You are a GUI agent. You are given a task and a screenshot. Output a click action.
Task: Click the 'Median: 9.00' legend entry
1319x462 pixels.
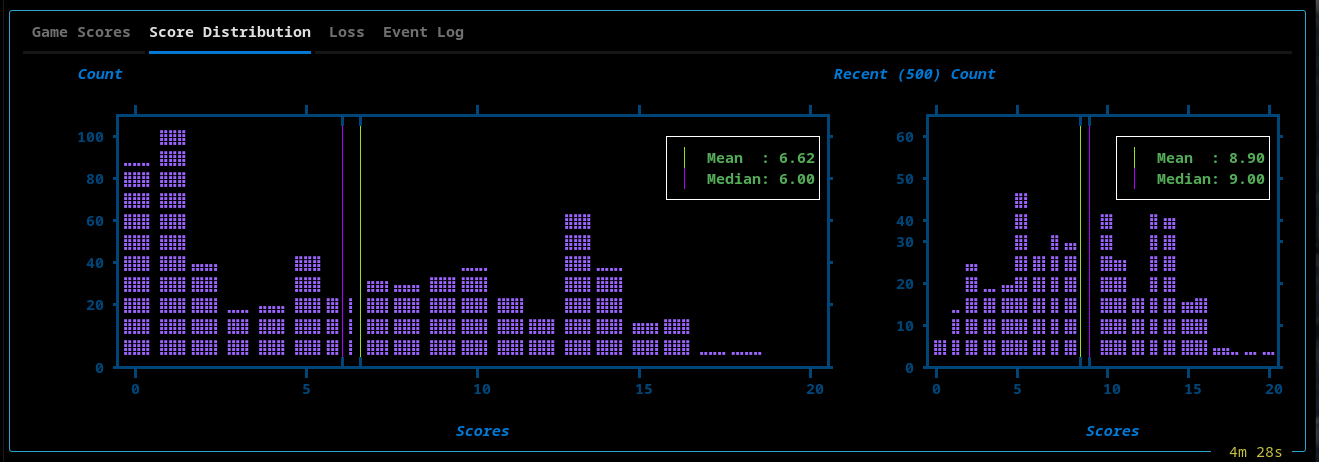tap(1211, 179)
